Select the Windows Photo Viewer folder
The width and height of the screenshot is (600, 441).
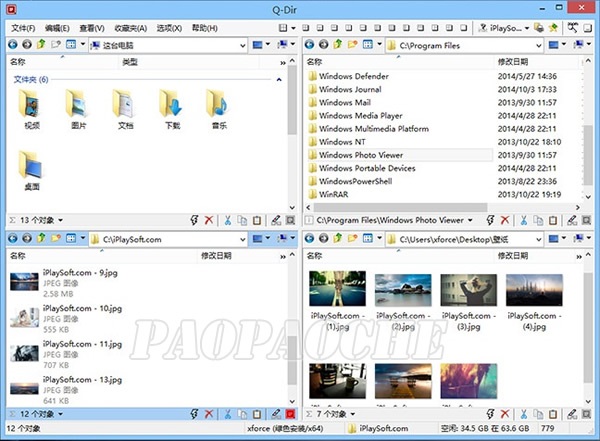pyautogui.click(x=356, y=155)
